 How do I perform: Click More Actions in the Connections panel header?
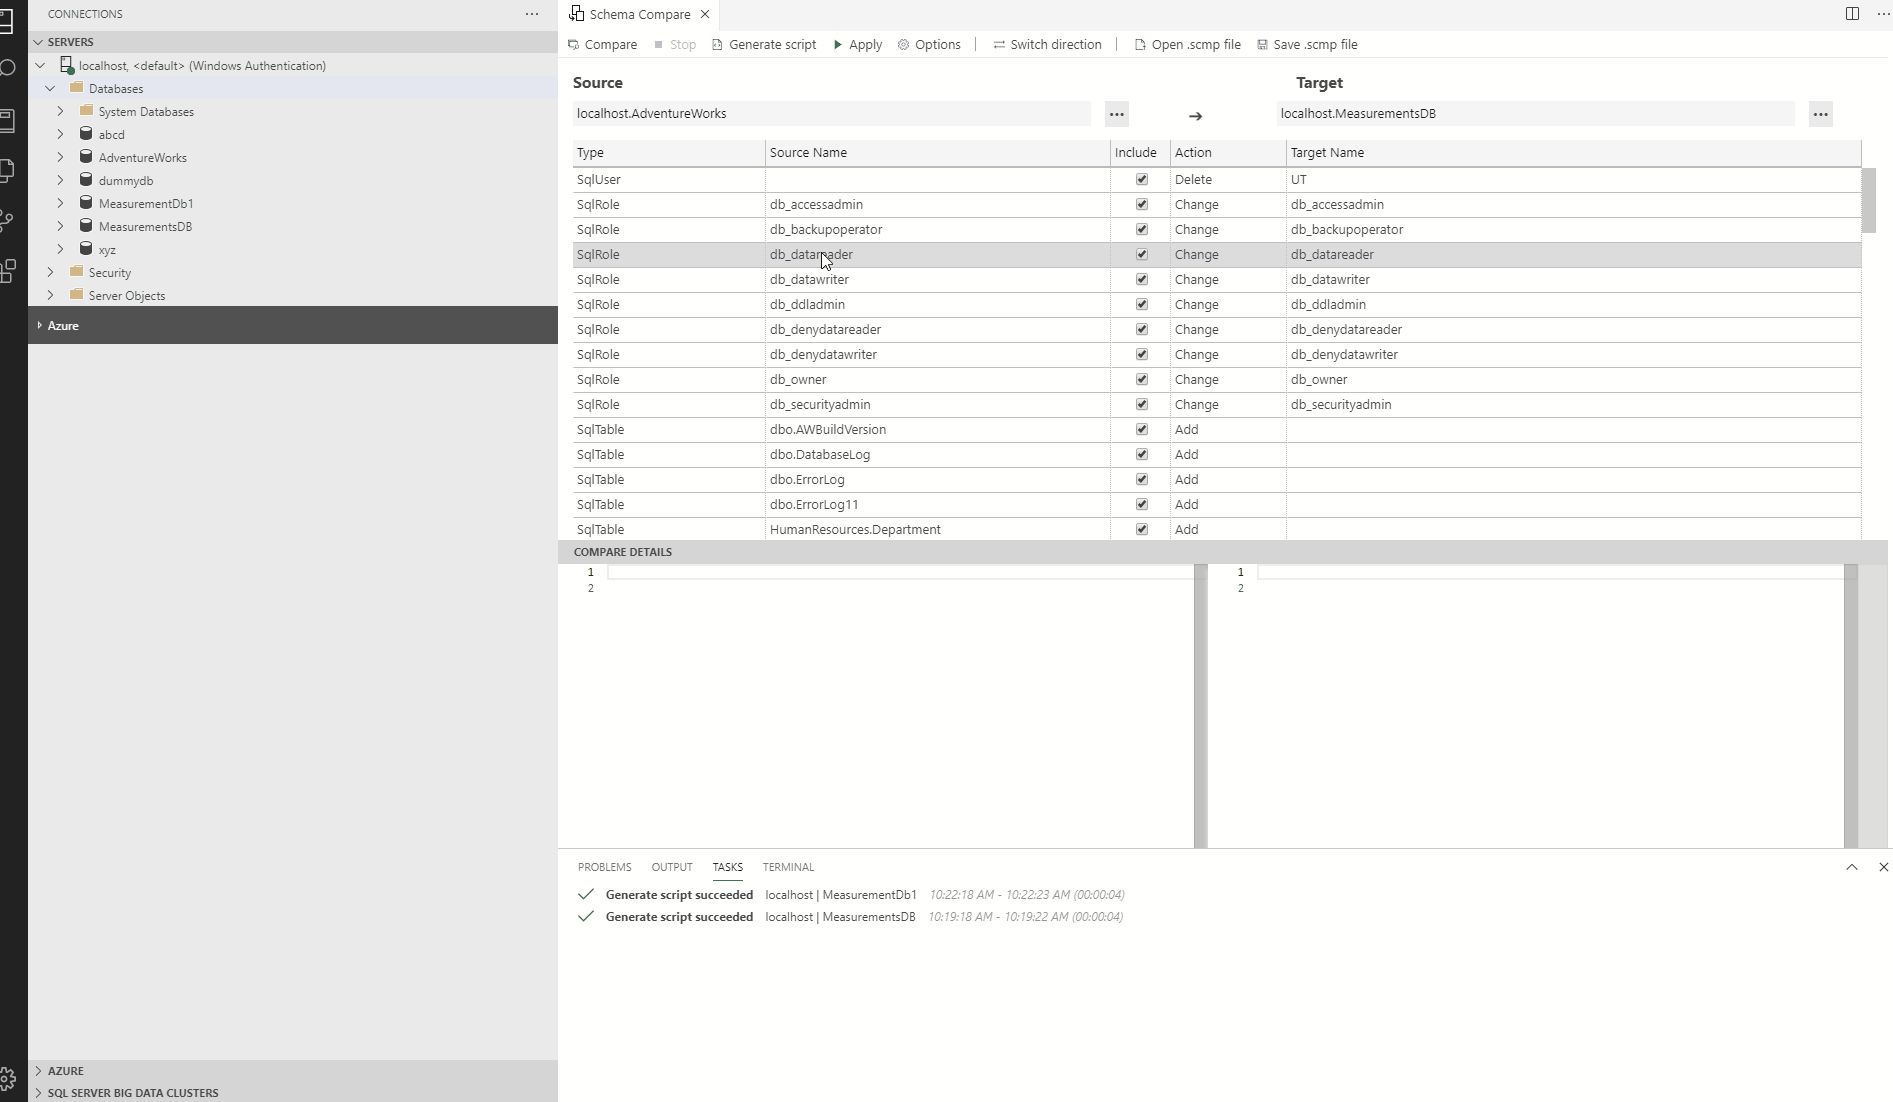pos(531,14)
